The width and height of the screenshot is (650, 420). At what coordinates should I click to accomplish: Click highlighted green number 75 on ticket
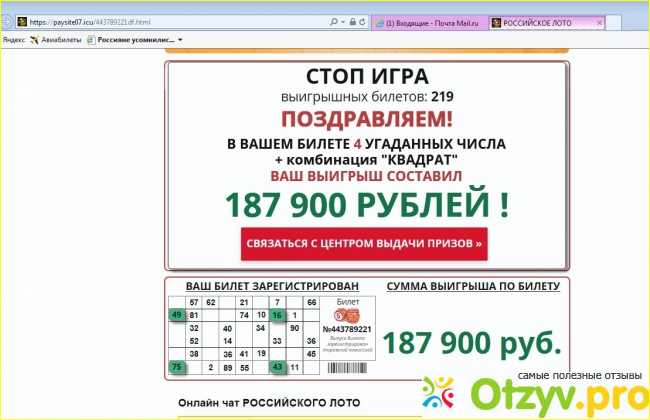click(x=177, y=367)
